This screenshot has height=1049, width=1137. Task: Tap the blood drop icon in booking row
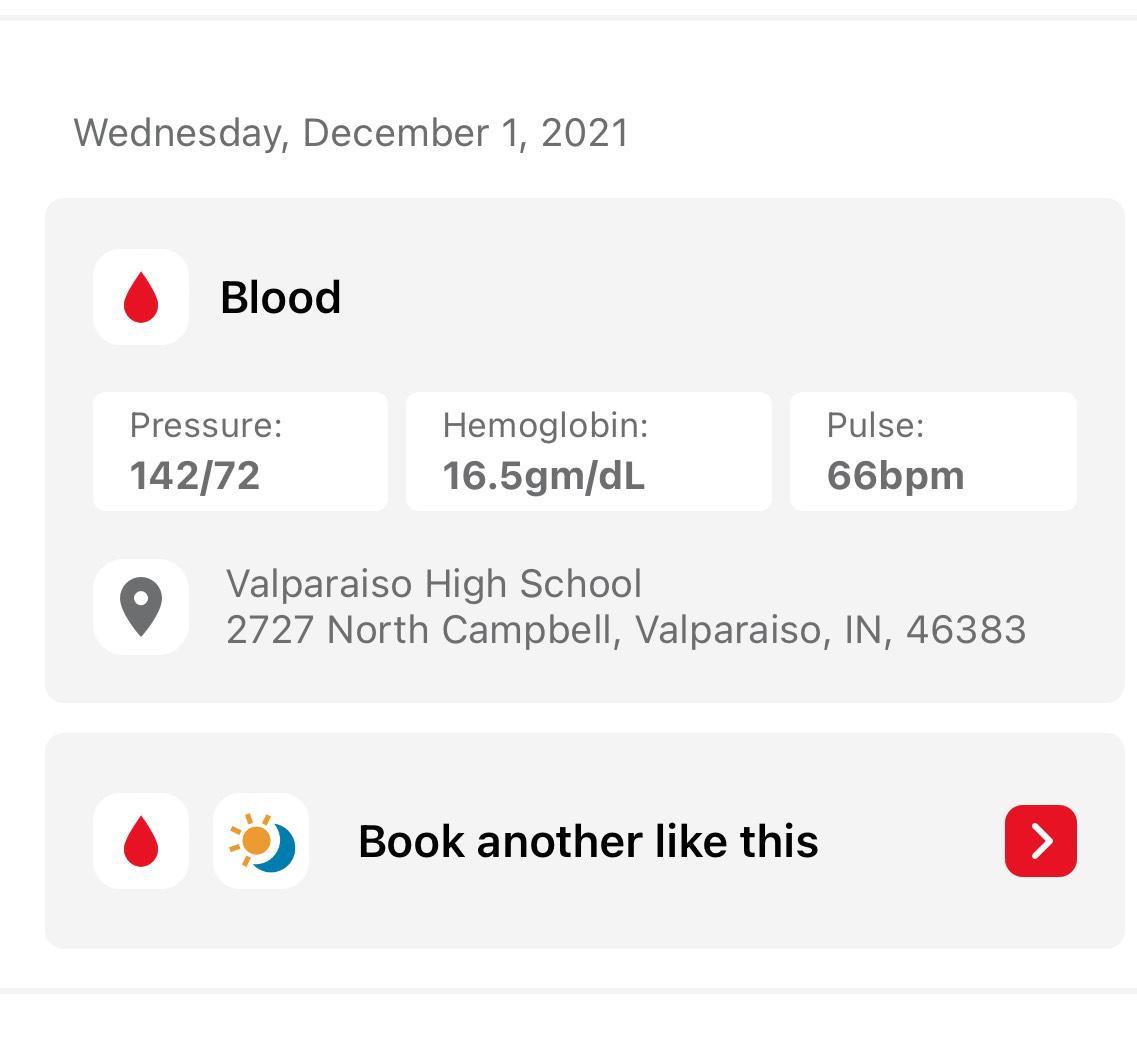[x=141, y=841]
